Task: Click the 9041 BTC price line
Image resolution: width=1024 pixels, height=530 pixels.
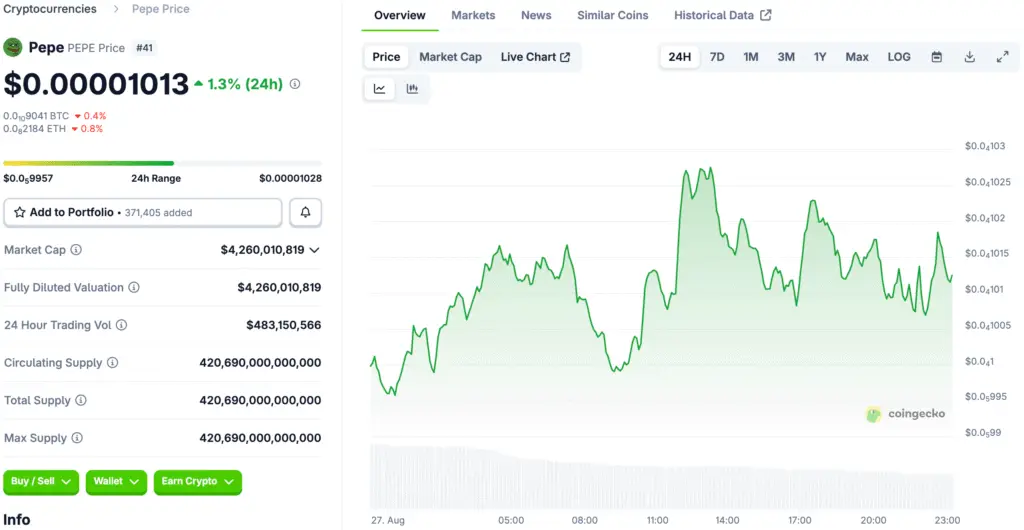Action: click(x=55, y=116)
